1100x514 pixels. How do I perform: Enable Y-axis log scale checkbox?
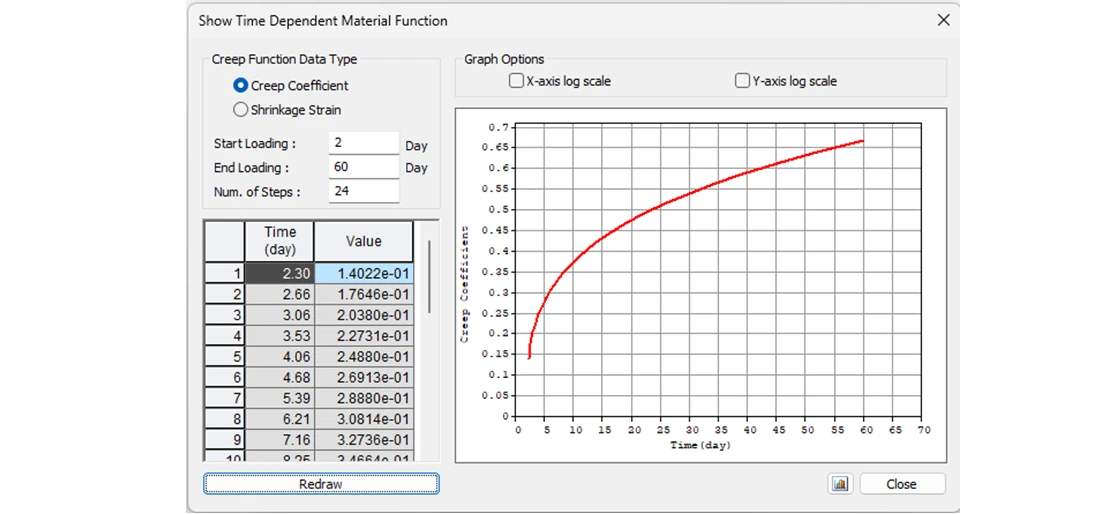(x=742, y=81)
